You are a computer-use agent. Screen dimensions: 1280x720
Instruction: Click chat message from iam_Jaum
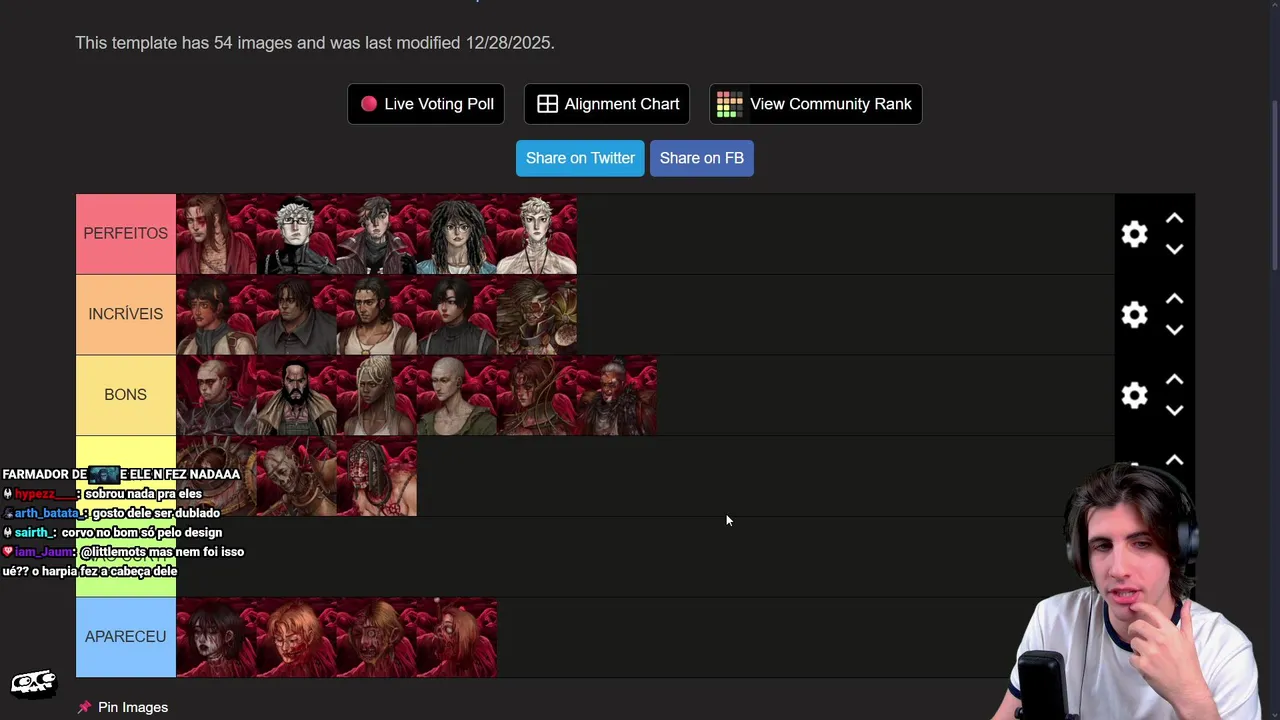point(123,561)
